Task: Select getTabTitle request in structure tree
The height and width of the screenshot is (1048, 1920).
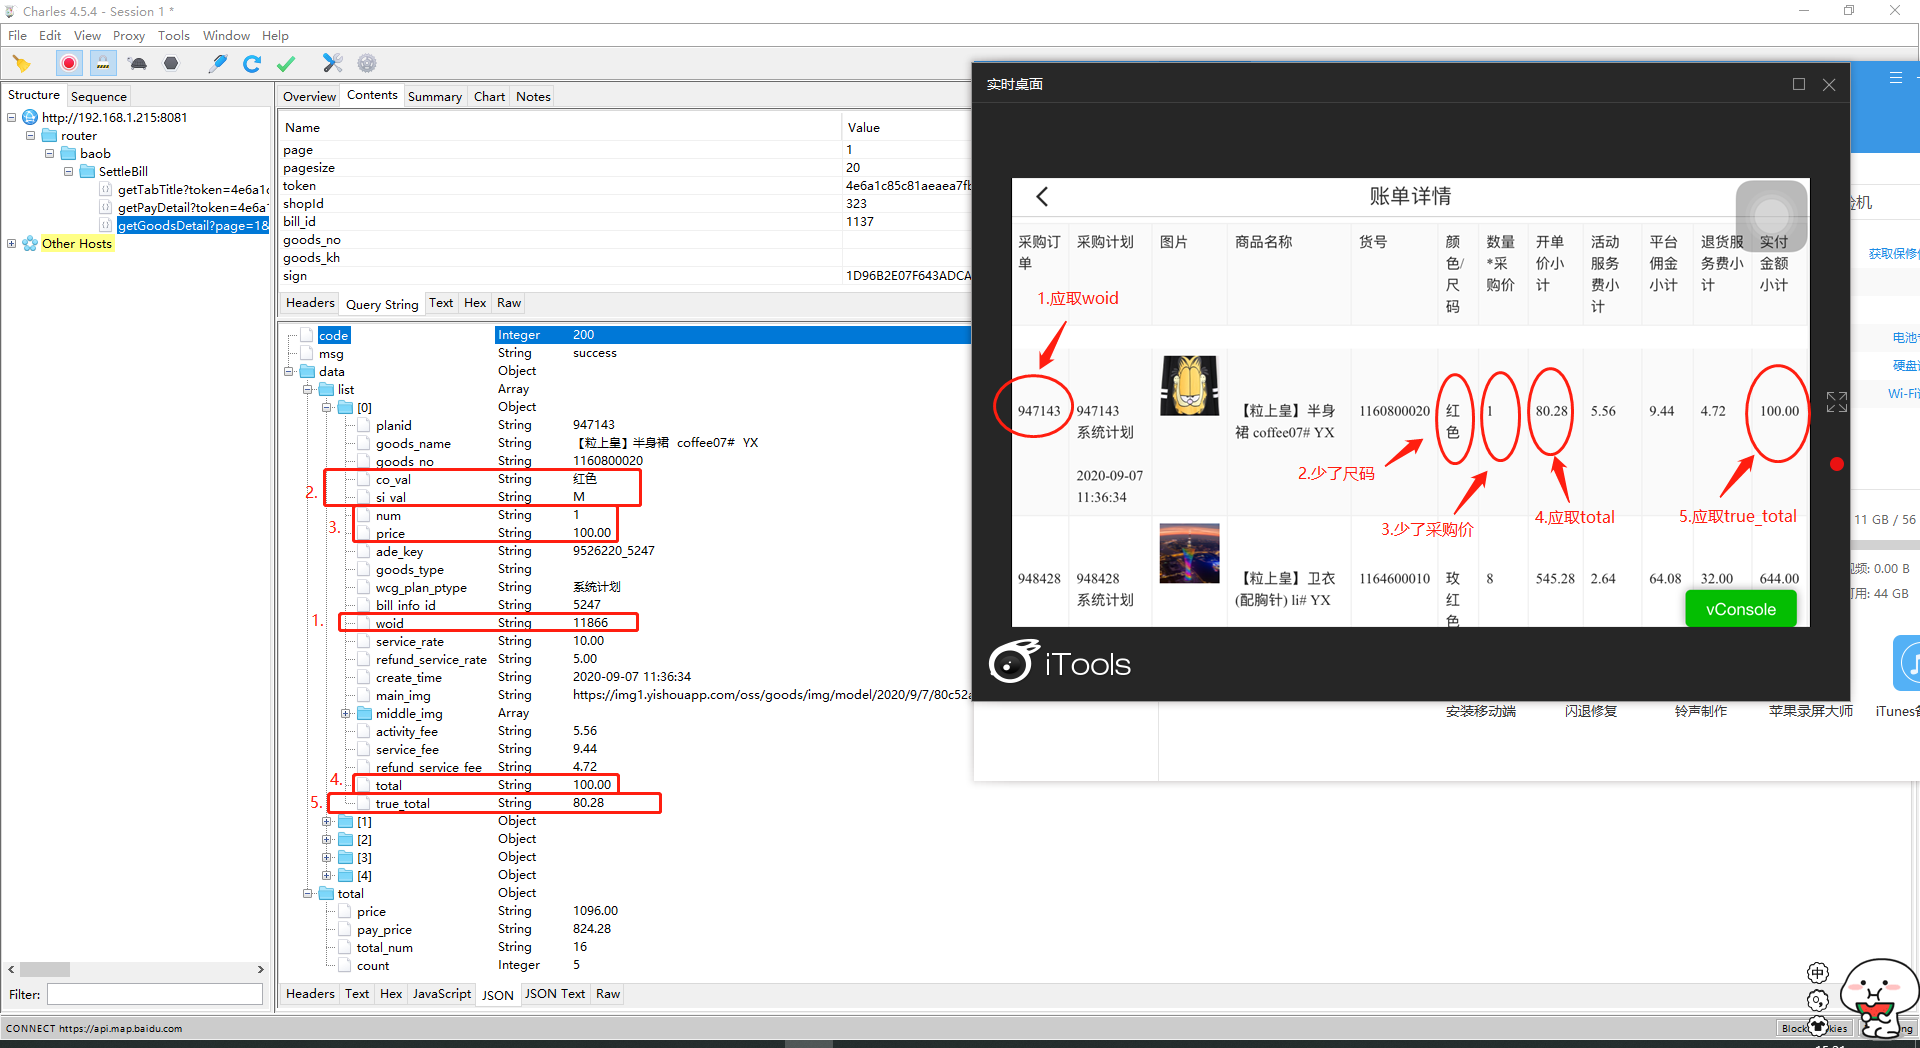Action: 193,189
